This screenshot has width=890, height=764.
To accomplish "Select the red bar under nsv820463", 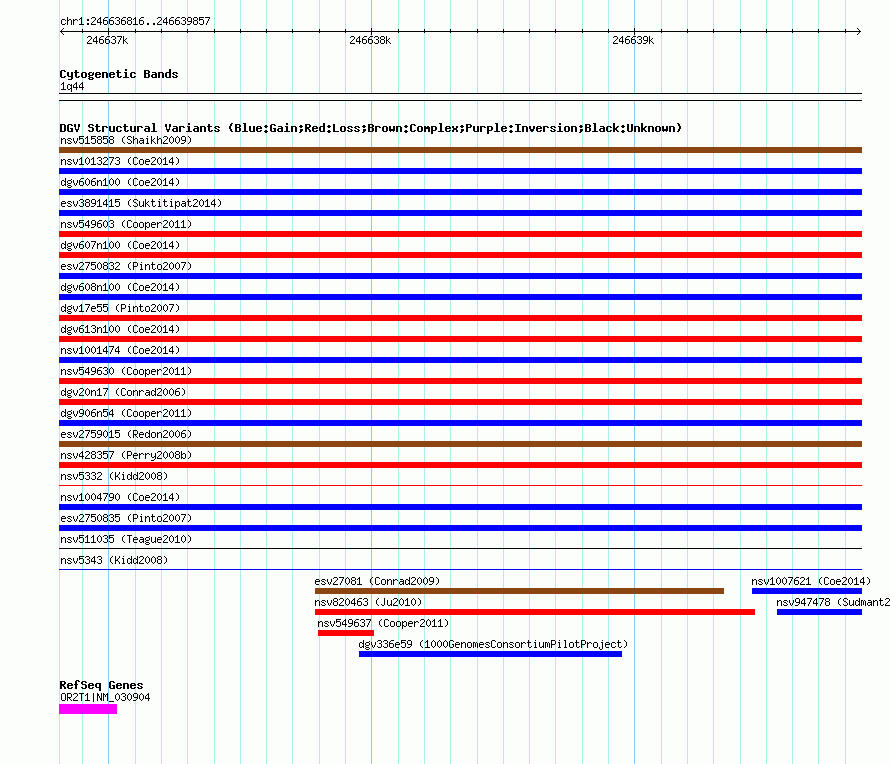I will (535, 612).
